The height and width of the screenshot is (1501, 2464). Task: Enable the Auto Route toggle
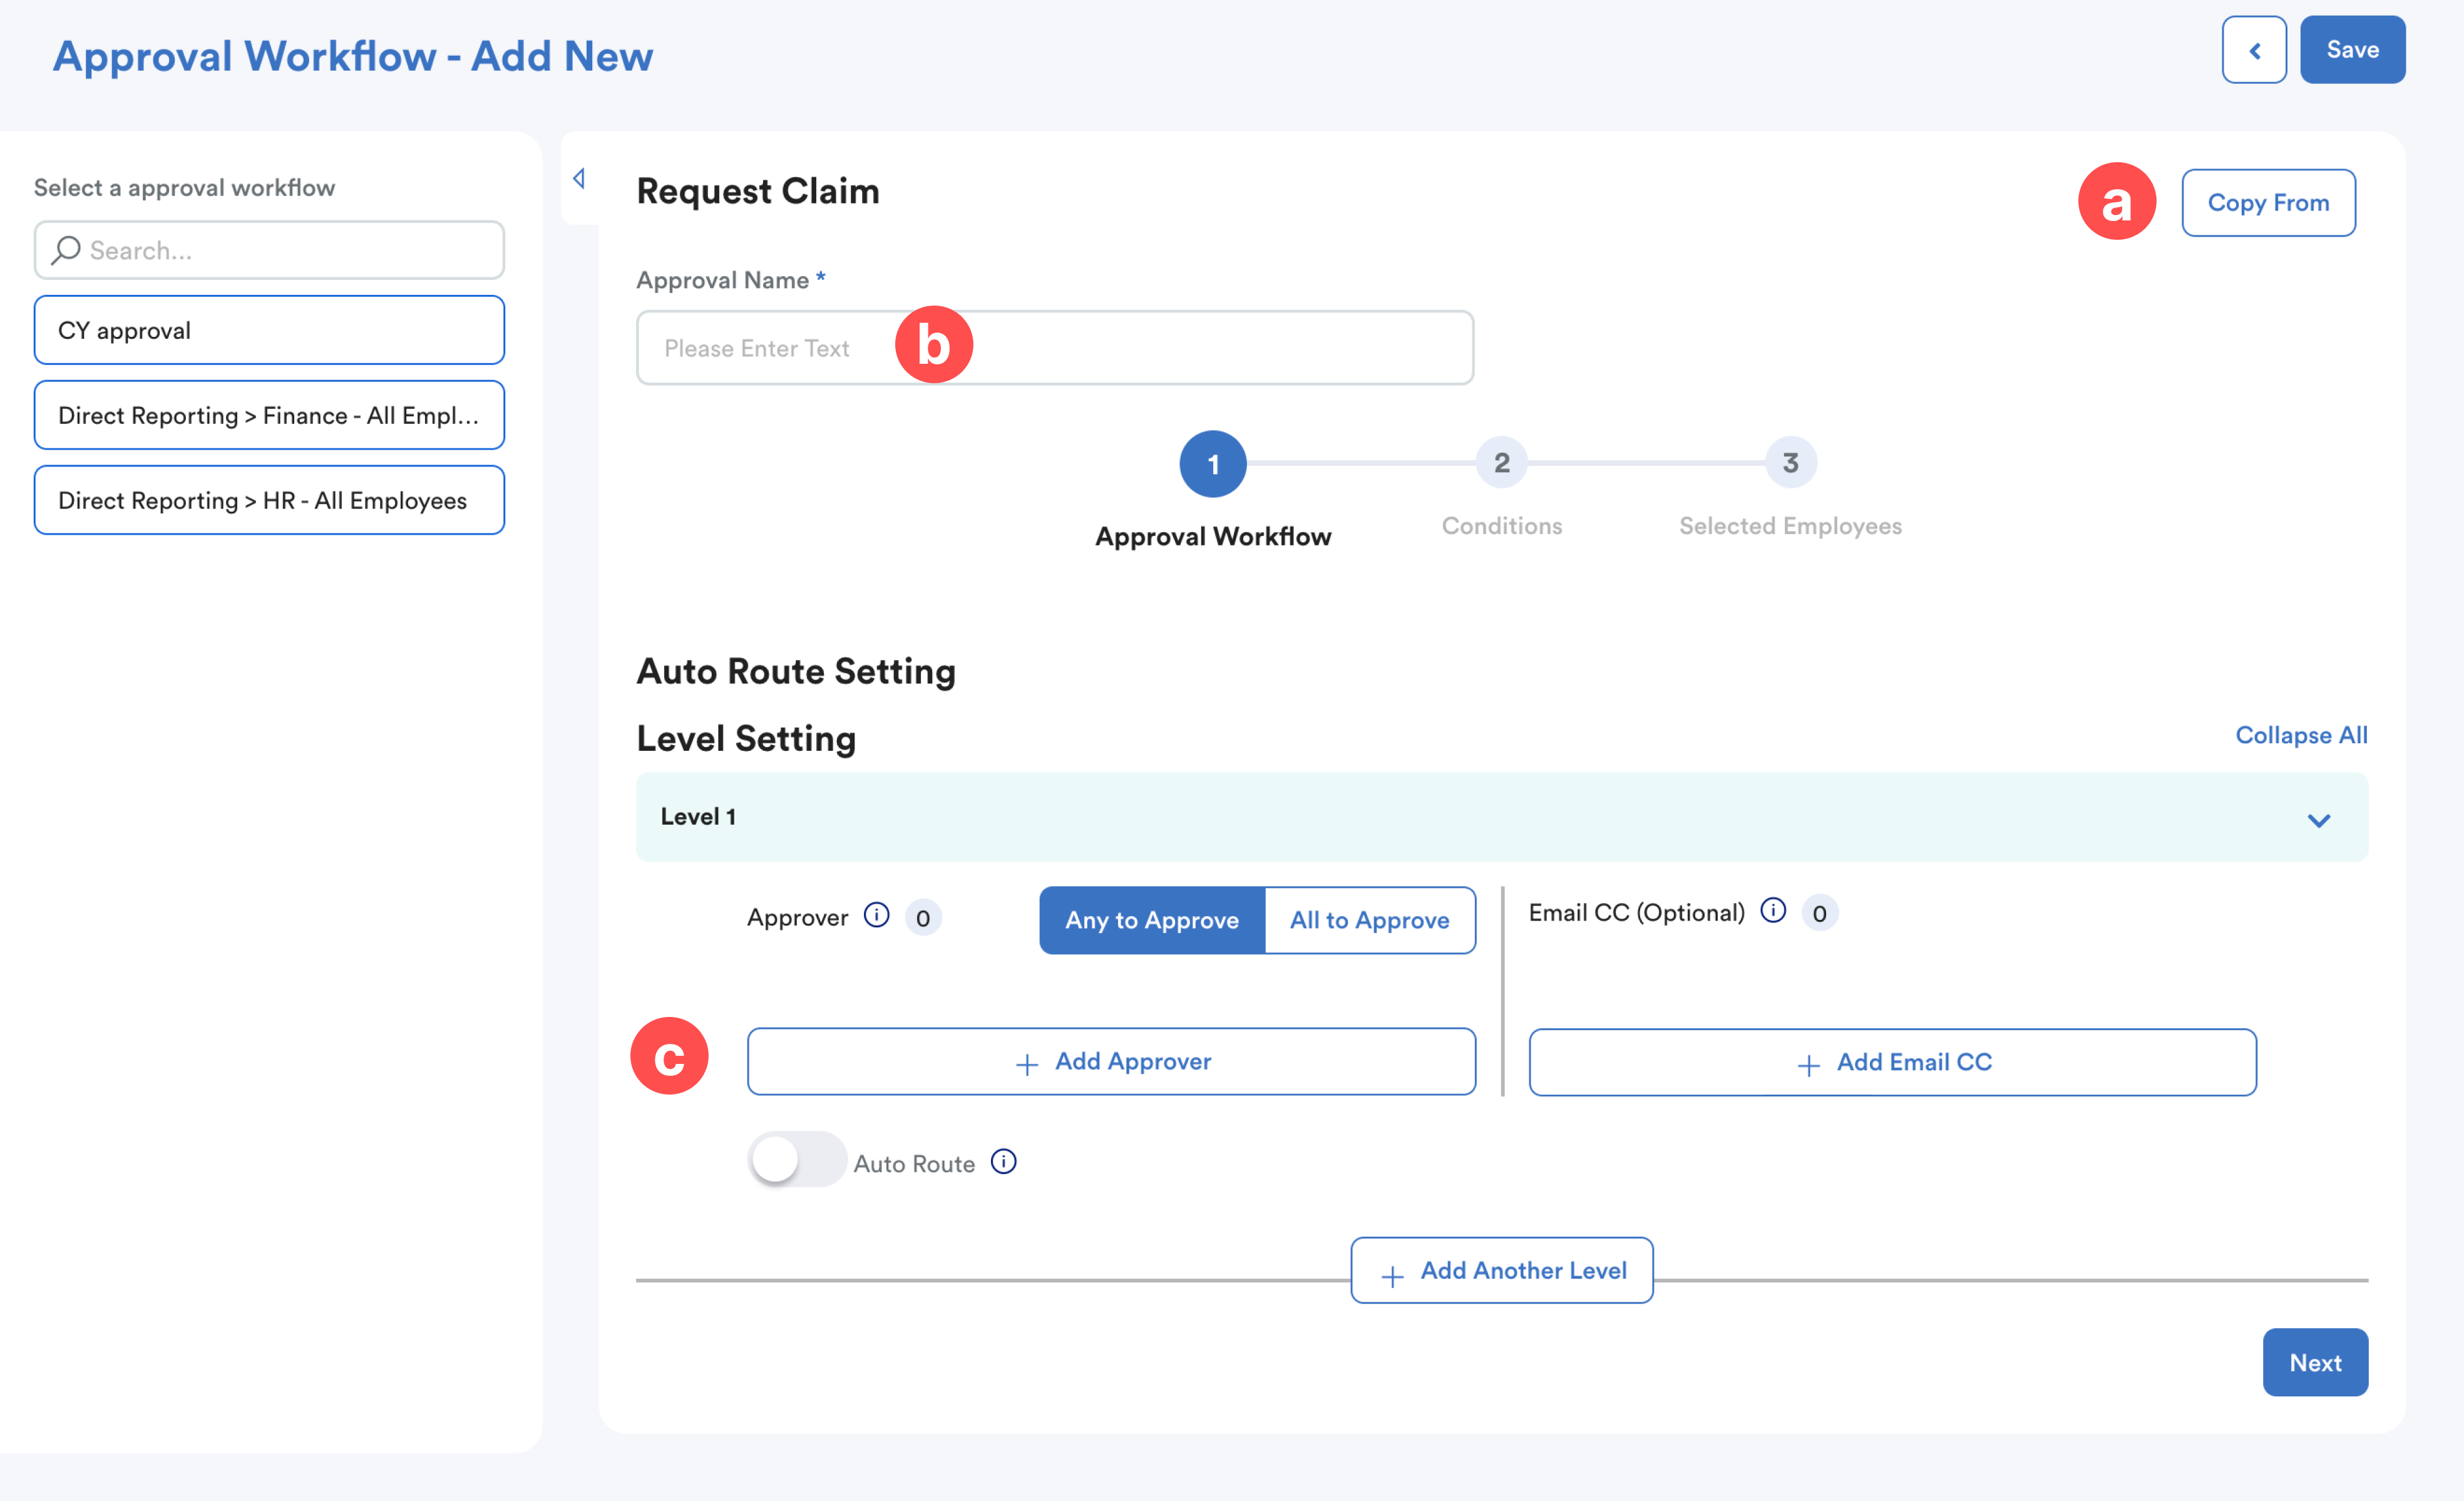(x=796, y=1160)
